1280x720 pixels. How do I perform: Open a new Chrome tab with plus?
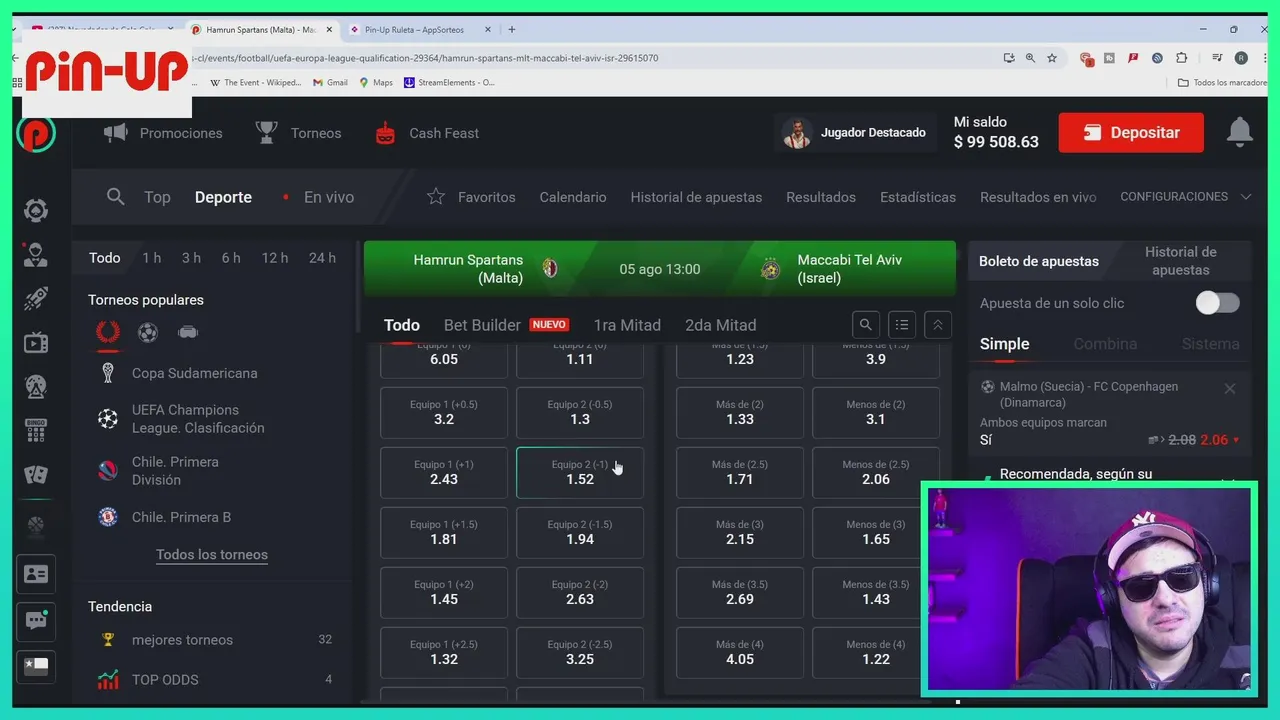point(512,30)
